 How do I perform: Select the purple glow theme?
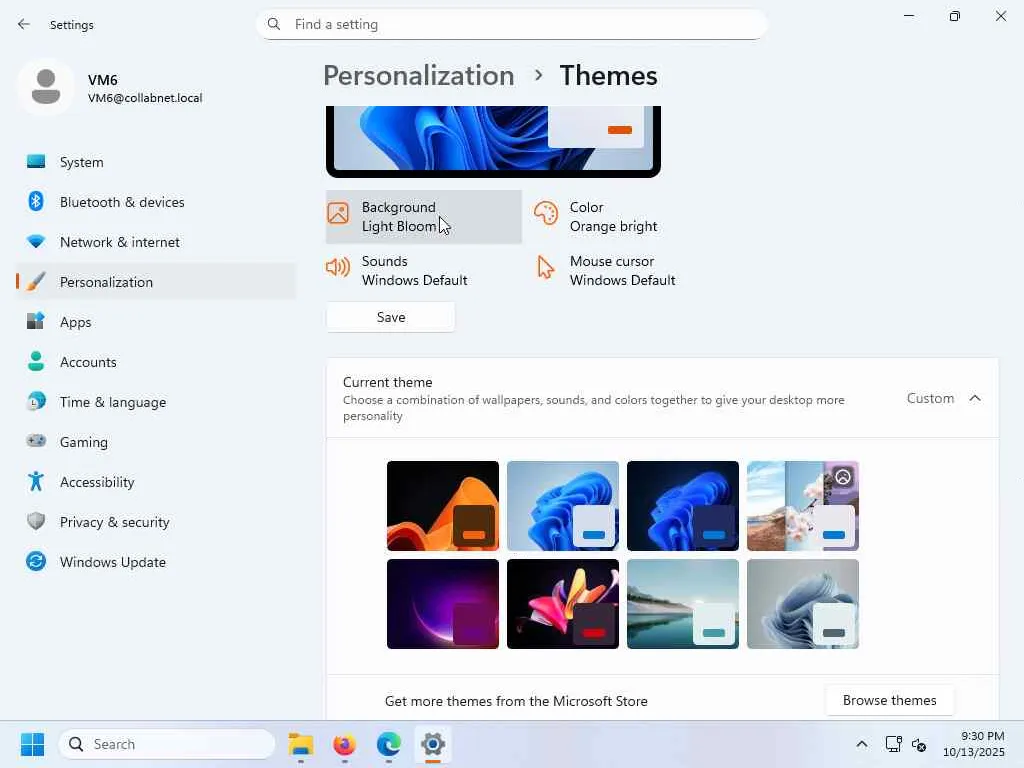click(443, 604)
